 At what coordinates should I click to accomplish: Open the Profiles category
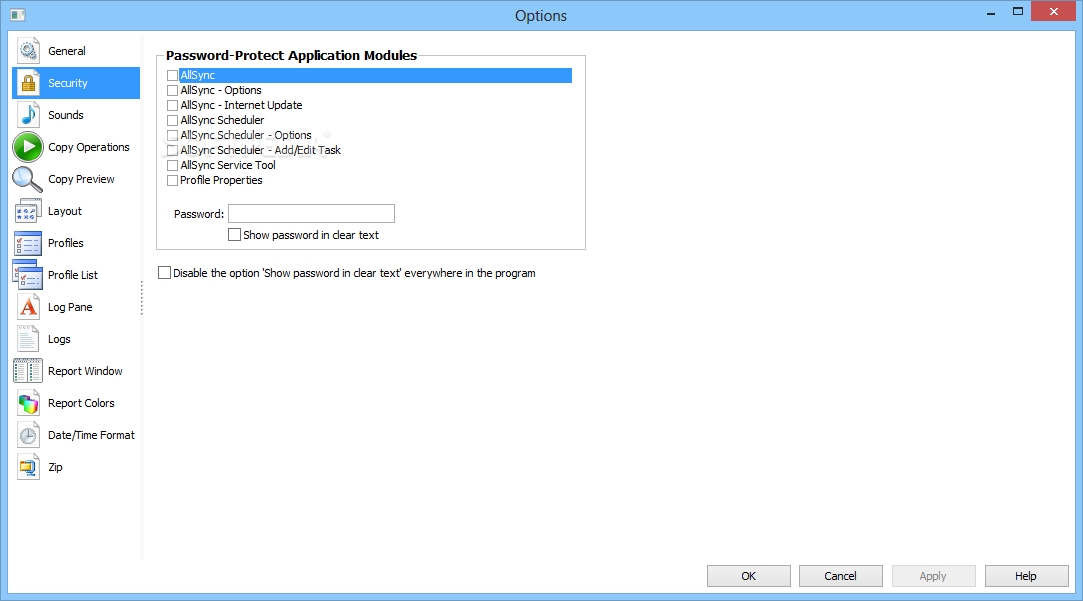pos(66,243)
